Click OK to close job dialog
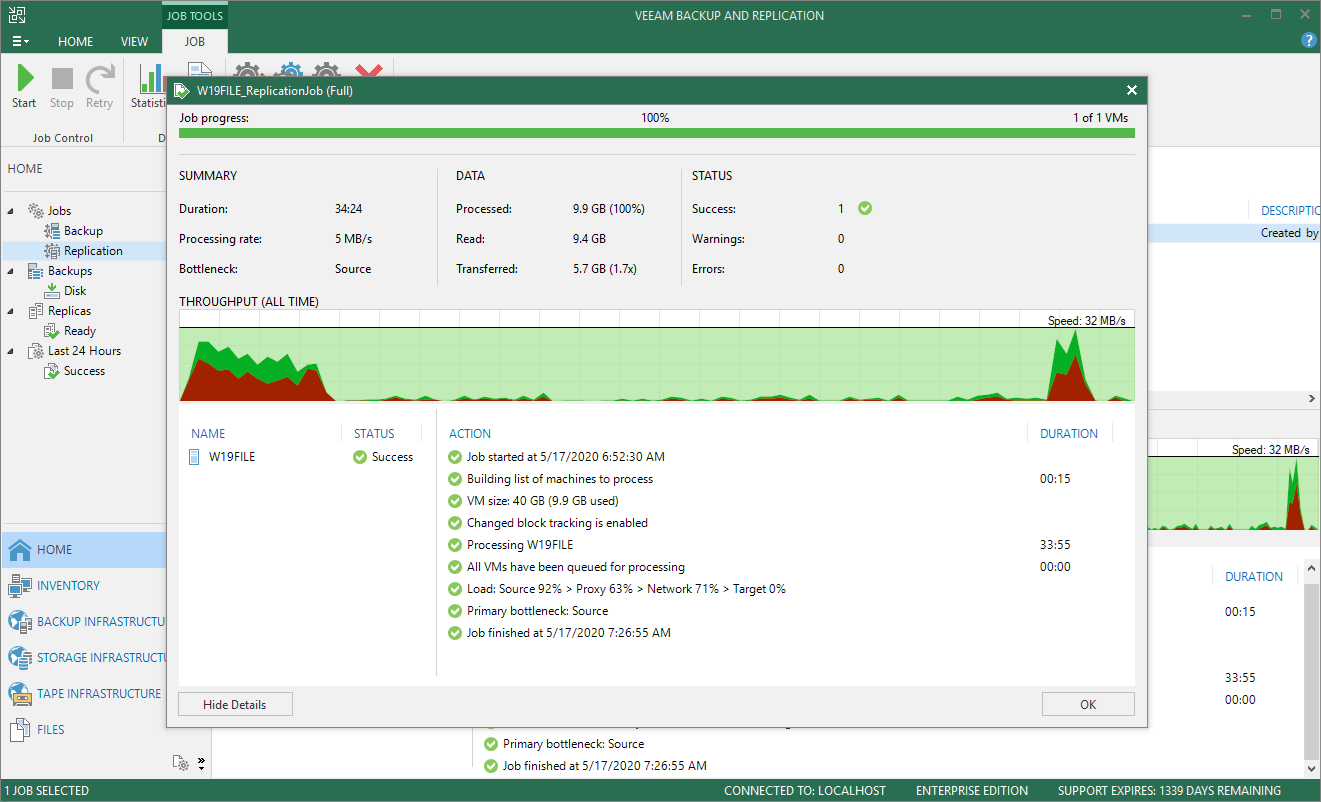Screen dimensions: 1321x802 1088,704
